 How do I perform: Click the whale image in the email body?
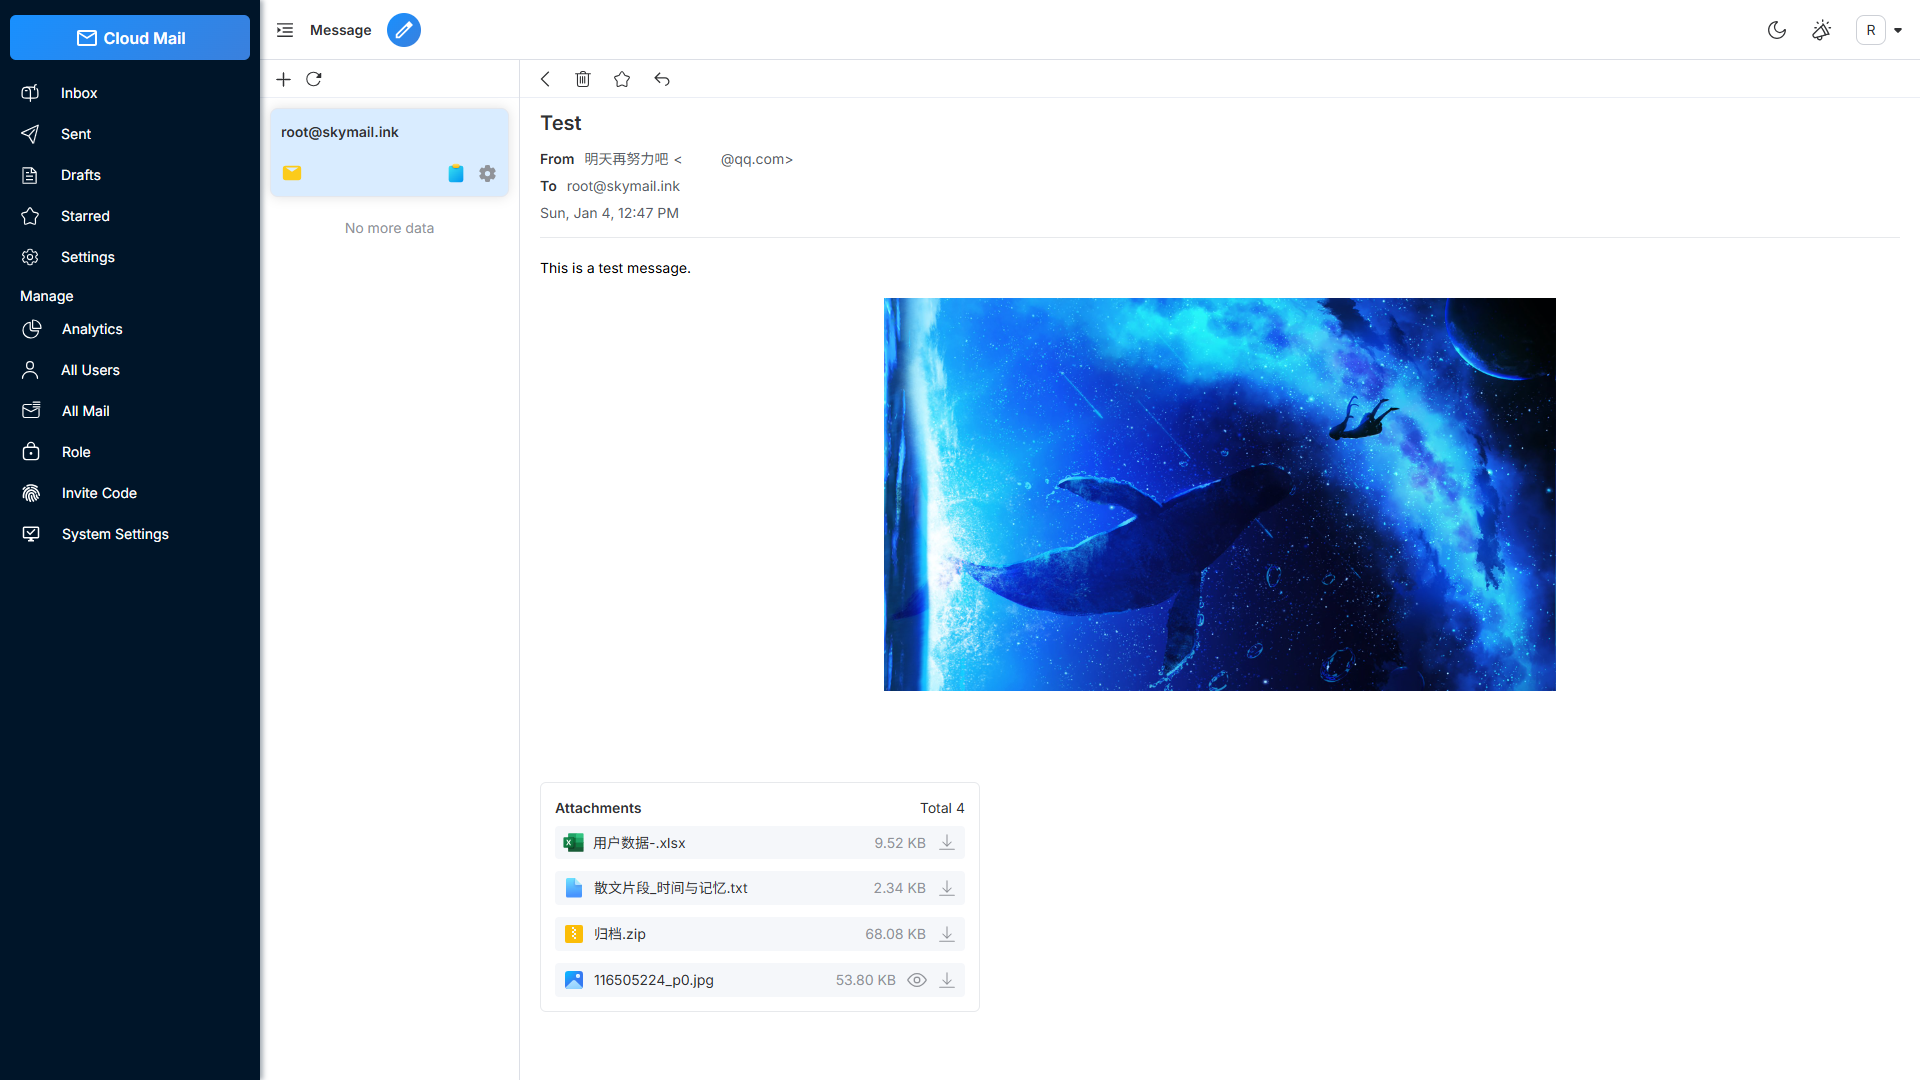pos(1219,494)
